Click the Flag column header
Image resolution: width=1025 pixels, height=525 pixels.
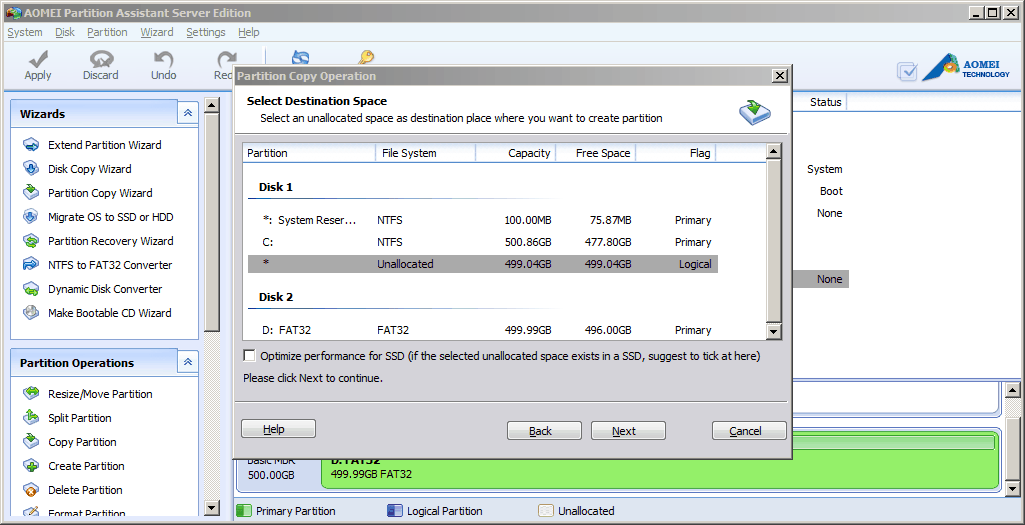coord(676,153)
